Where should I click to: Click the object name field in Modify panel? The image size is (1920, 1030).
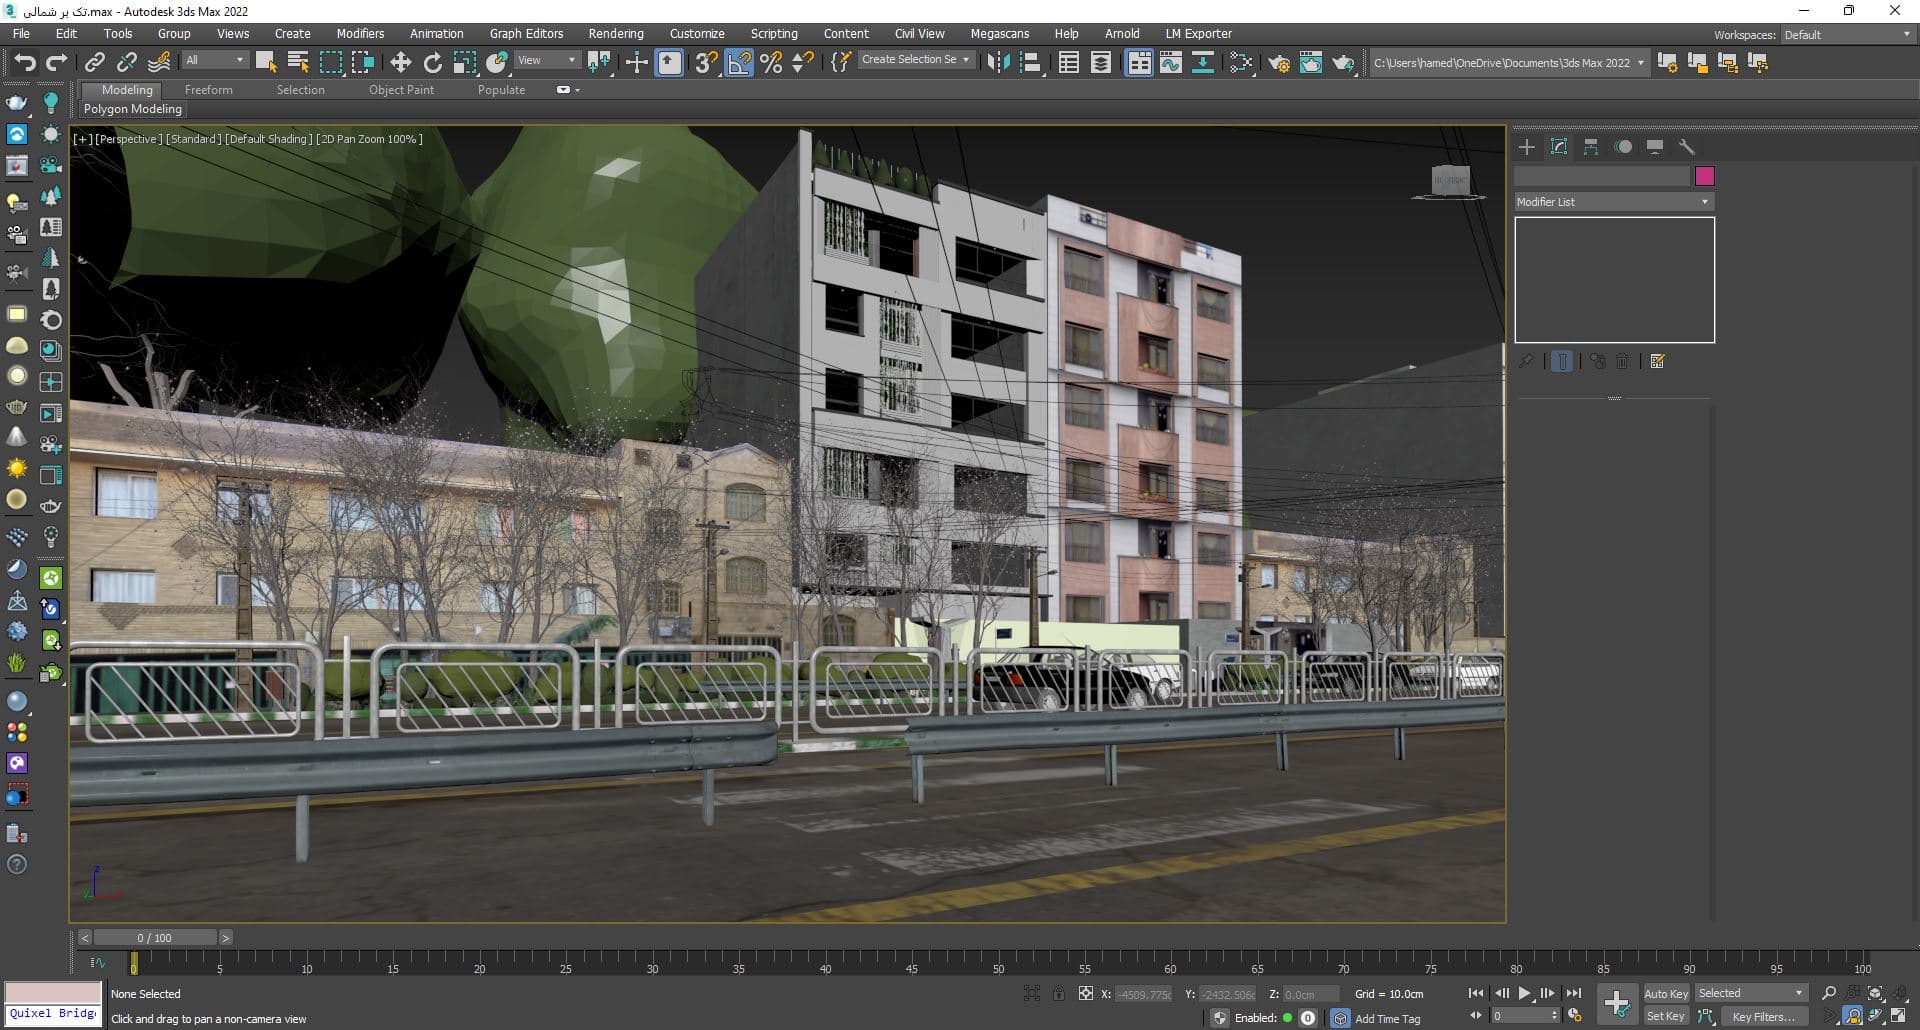pos(1602,176)
